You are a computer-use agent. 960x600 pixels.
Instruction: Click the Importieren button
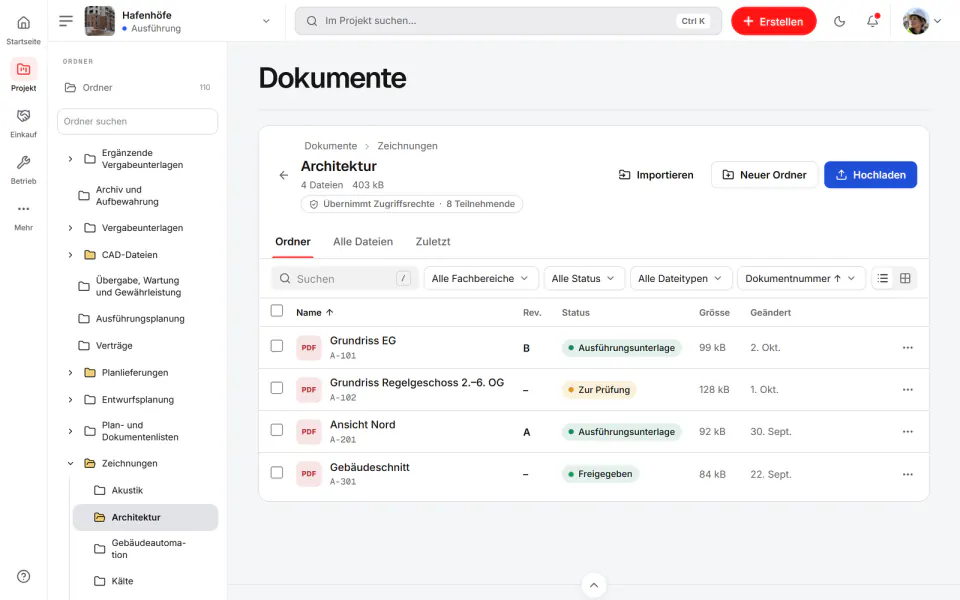tap(656, 175)
